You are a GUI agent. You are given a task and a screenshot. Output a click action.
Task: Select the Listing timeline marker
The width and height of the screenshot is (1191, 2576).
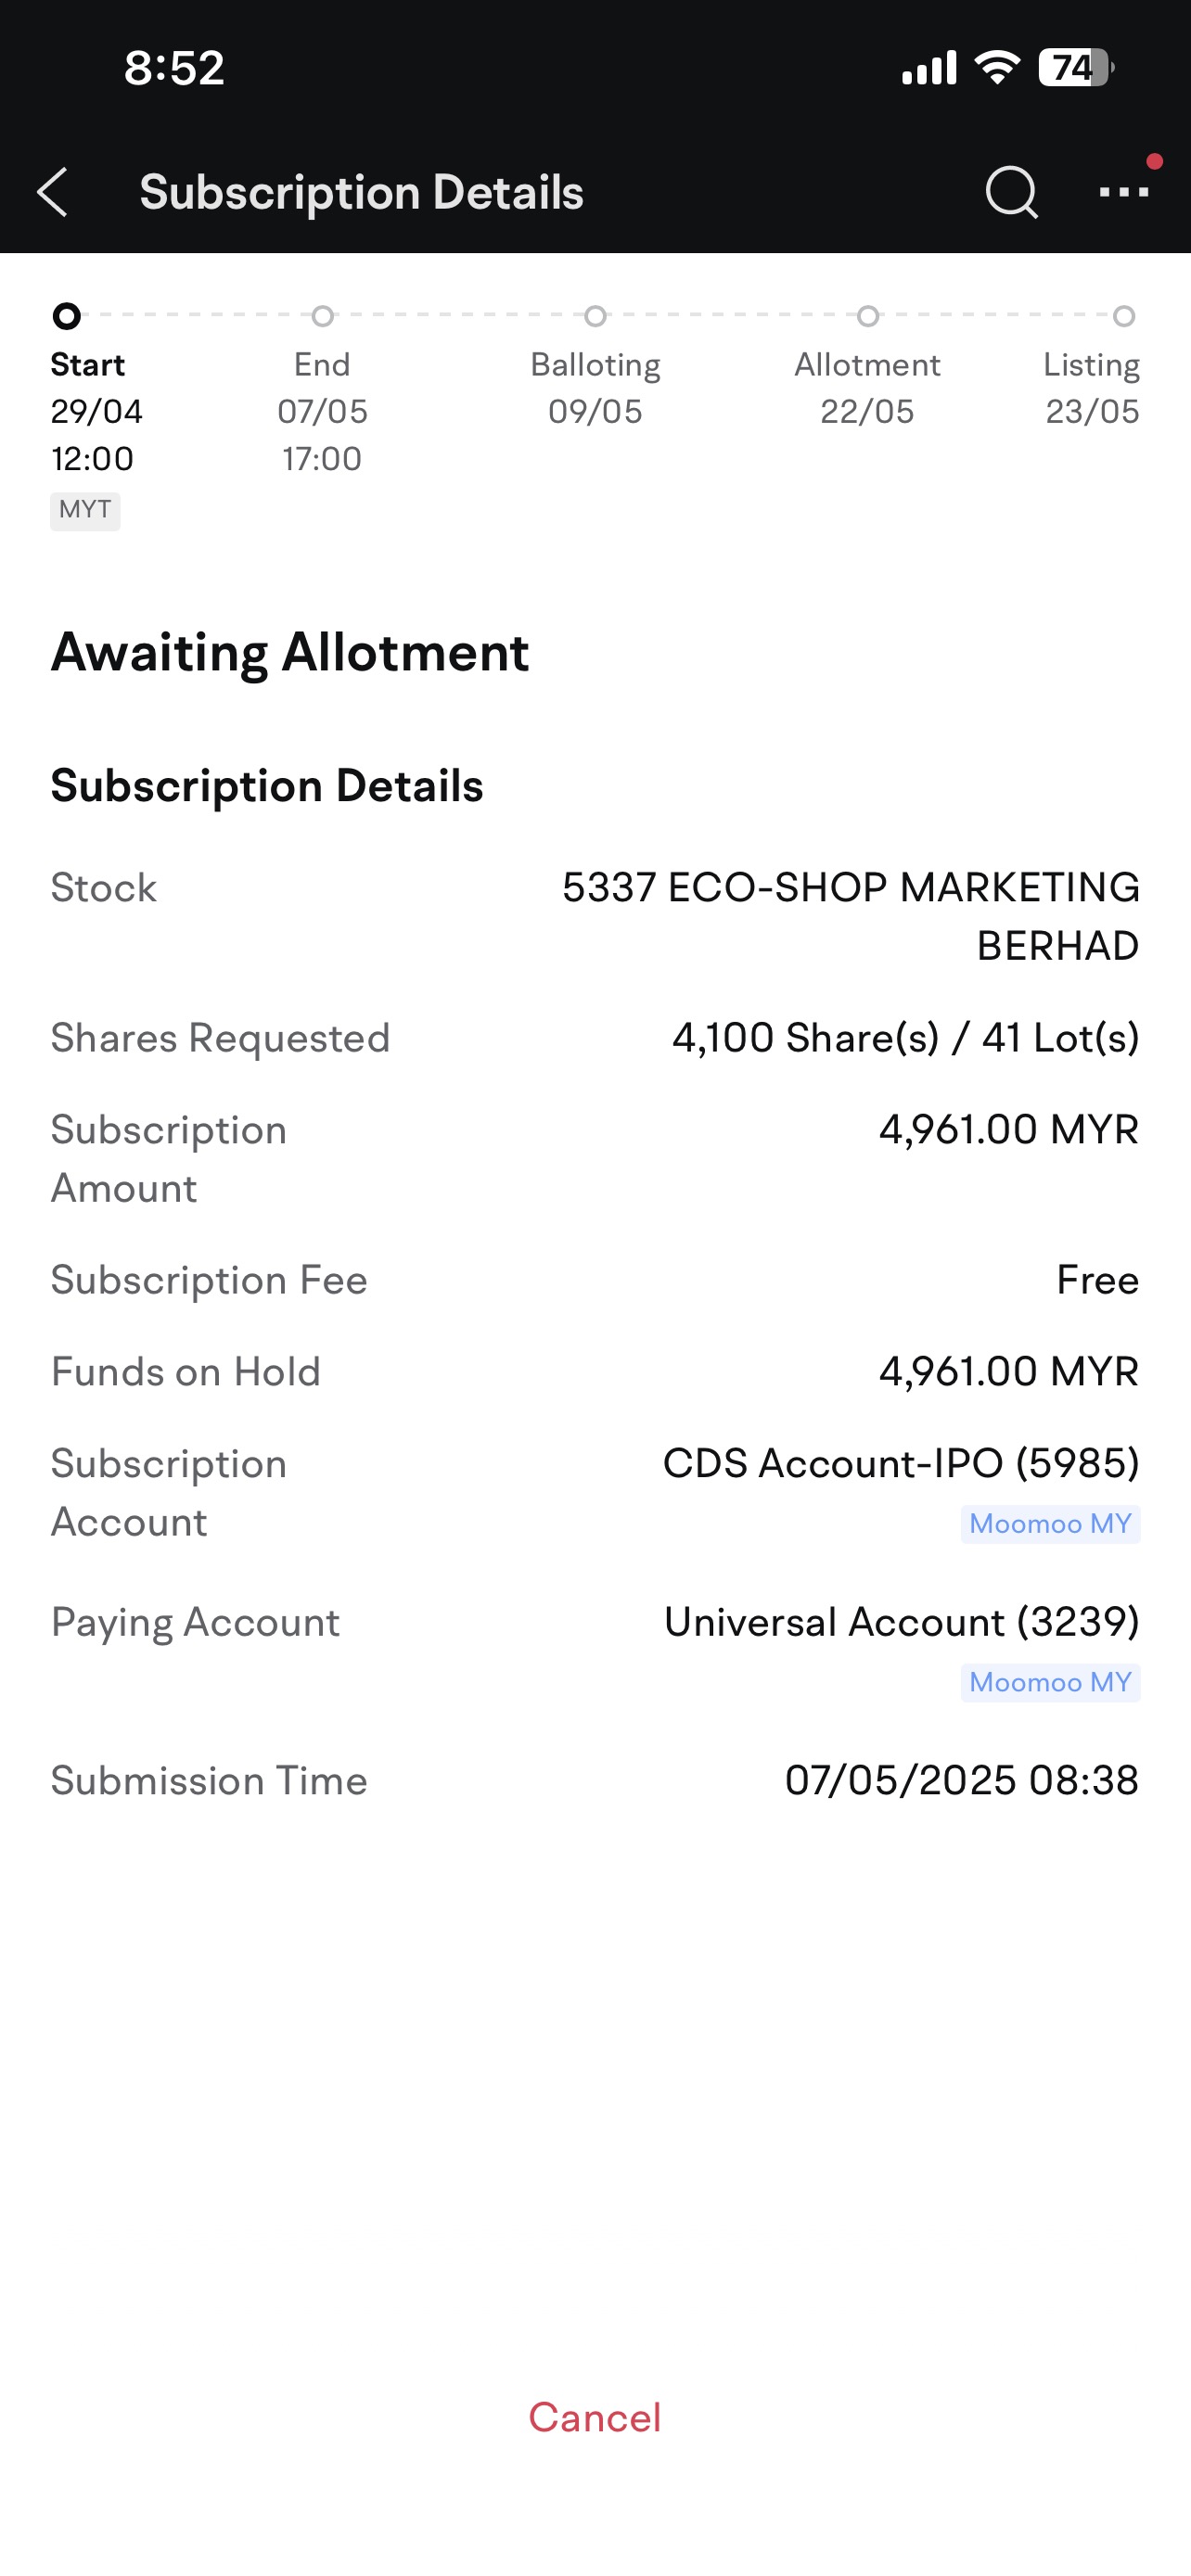[1124, 316]
